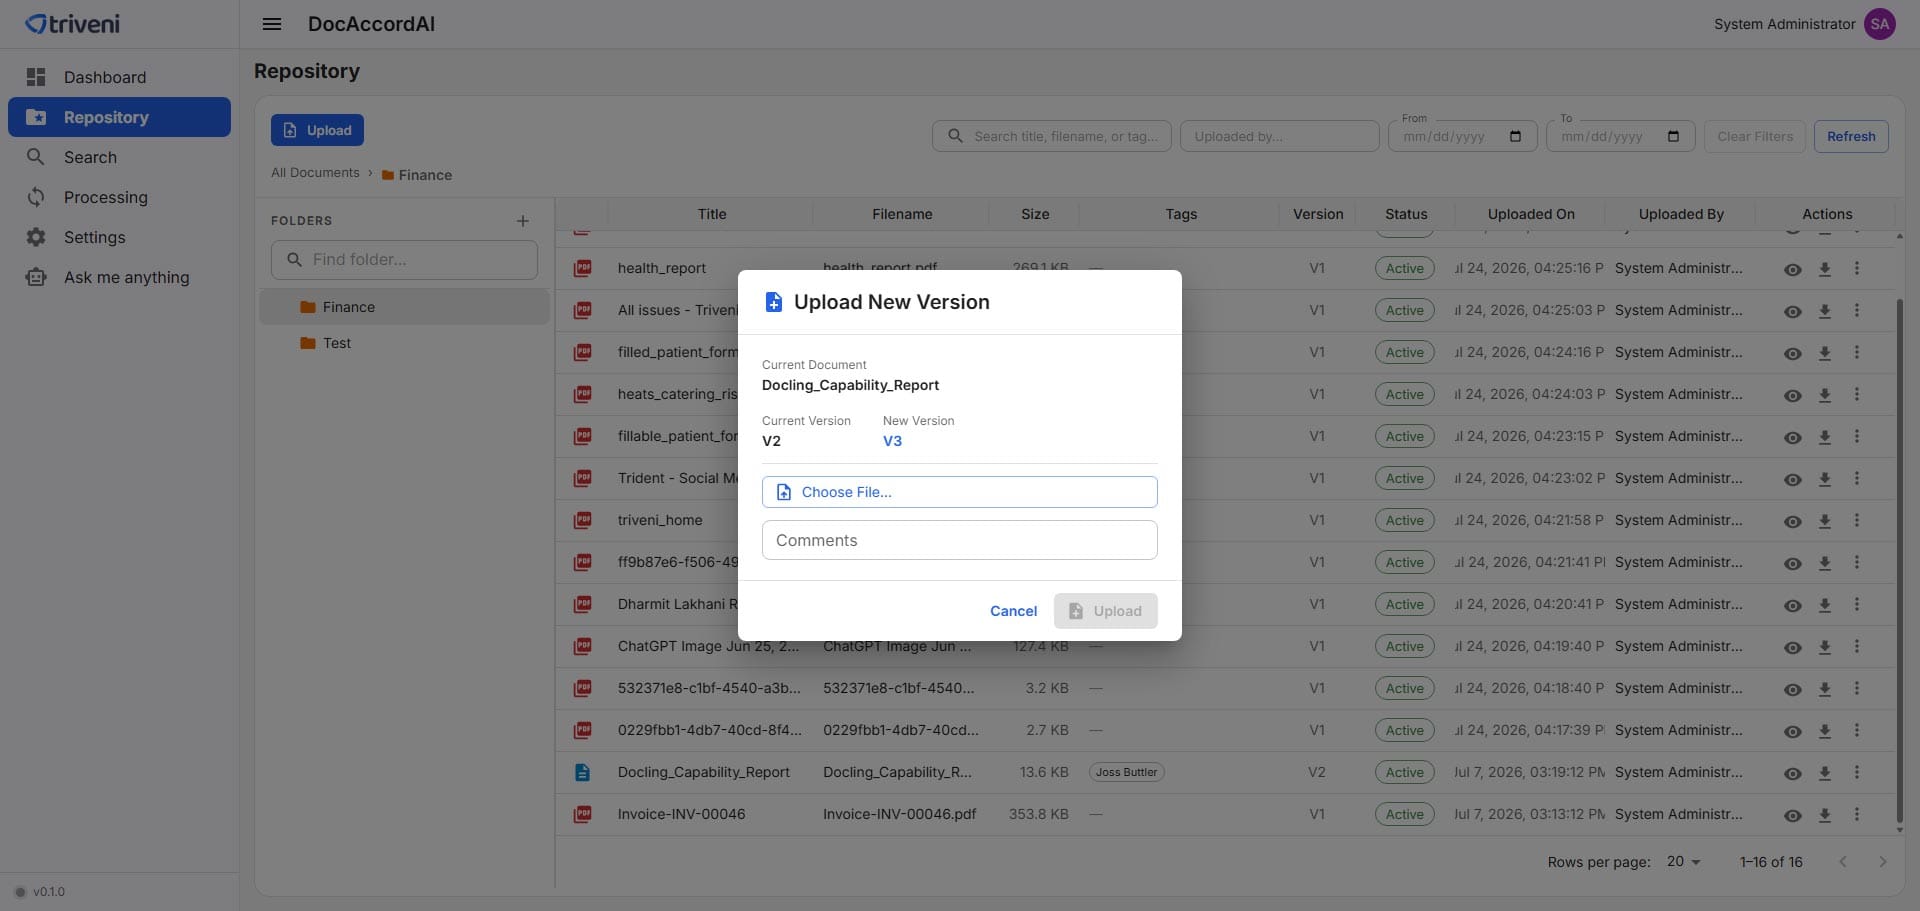Click the table vertical scrollbar
Screen dimensions: 1920x911
click(x=1899, y=560)
